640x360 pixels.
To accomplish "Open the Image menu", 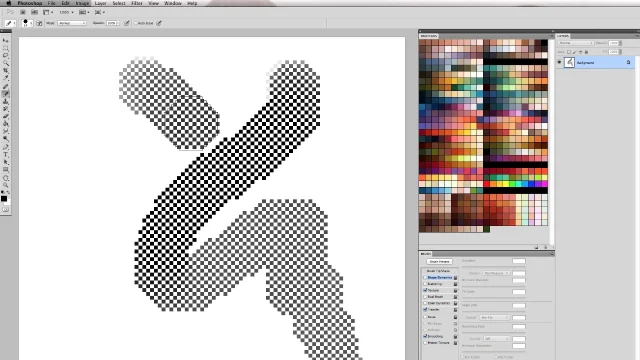I will tap(82, 3).
